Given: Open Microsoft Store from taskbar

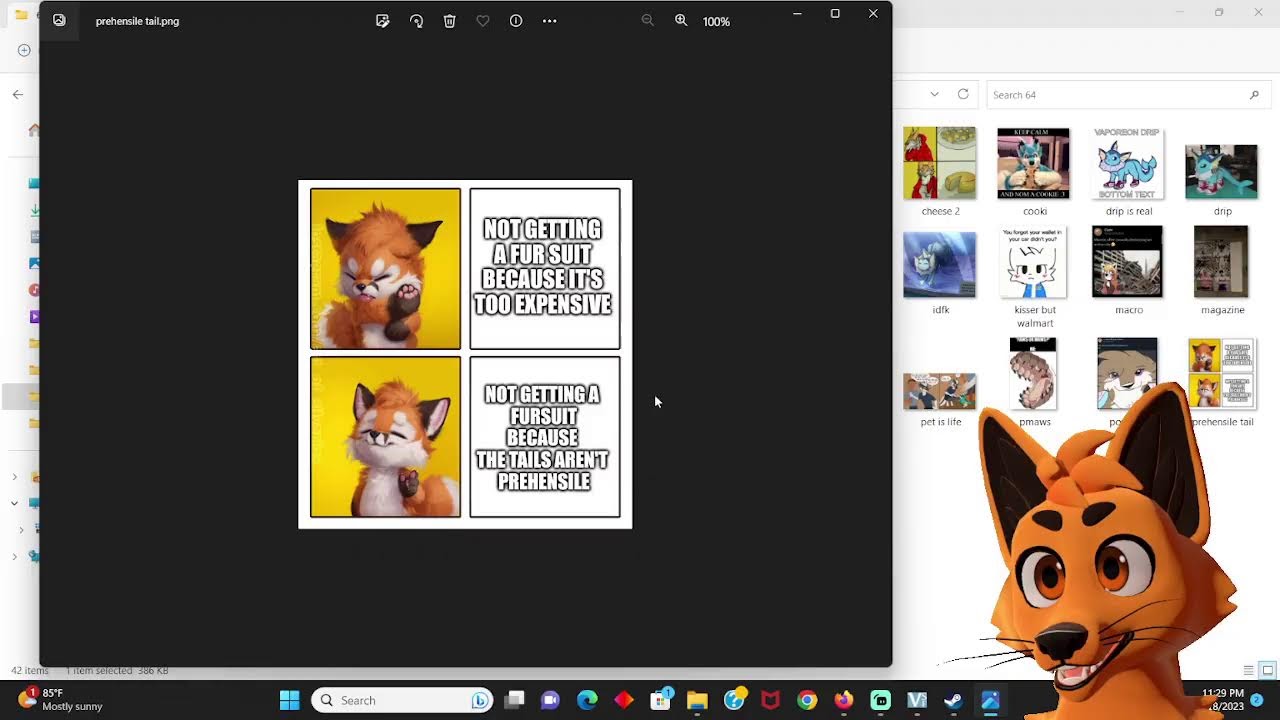Looking at the screenshot, I should pyautogui.click(x=661, y=700).
